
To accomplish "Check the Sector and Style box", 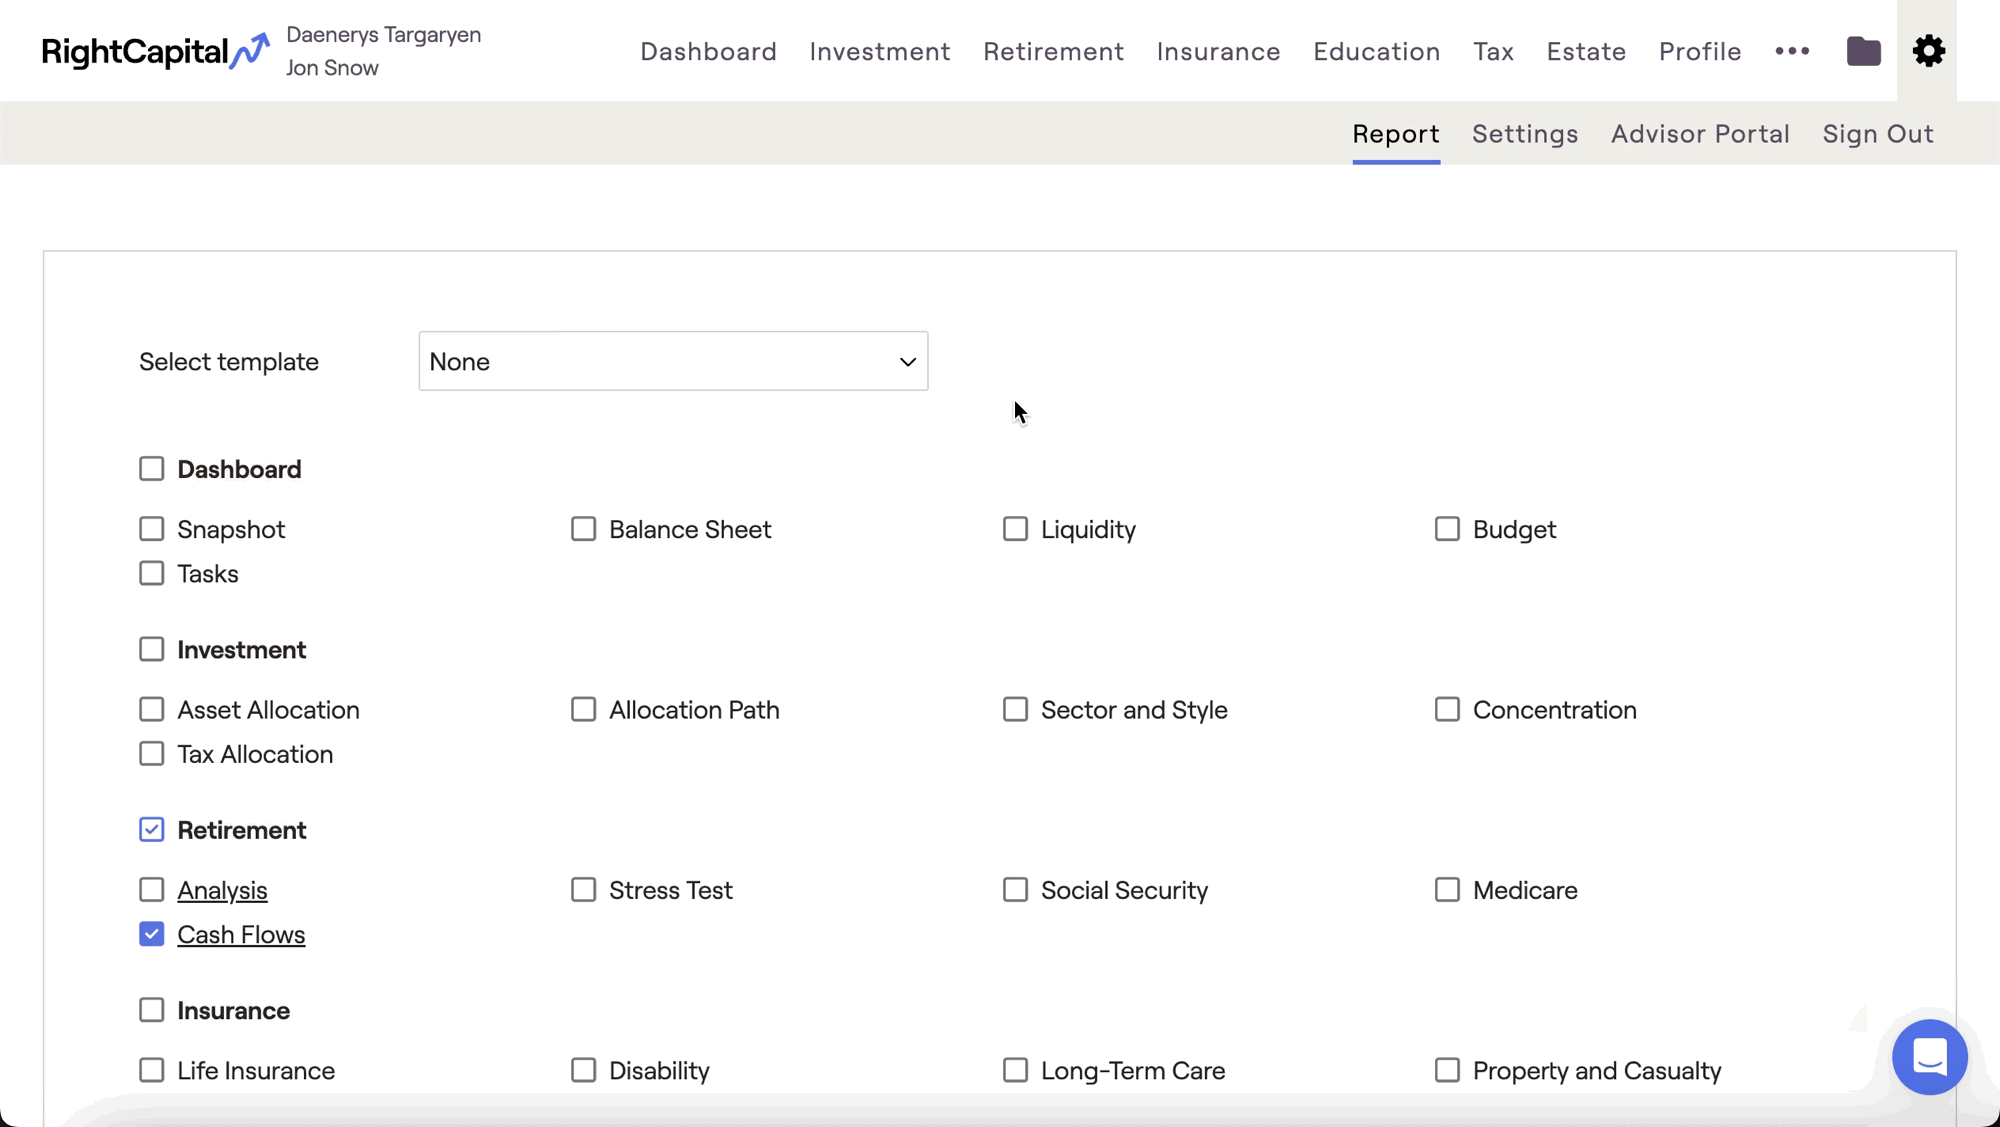I will [x=1015, y=710].
